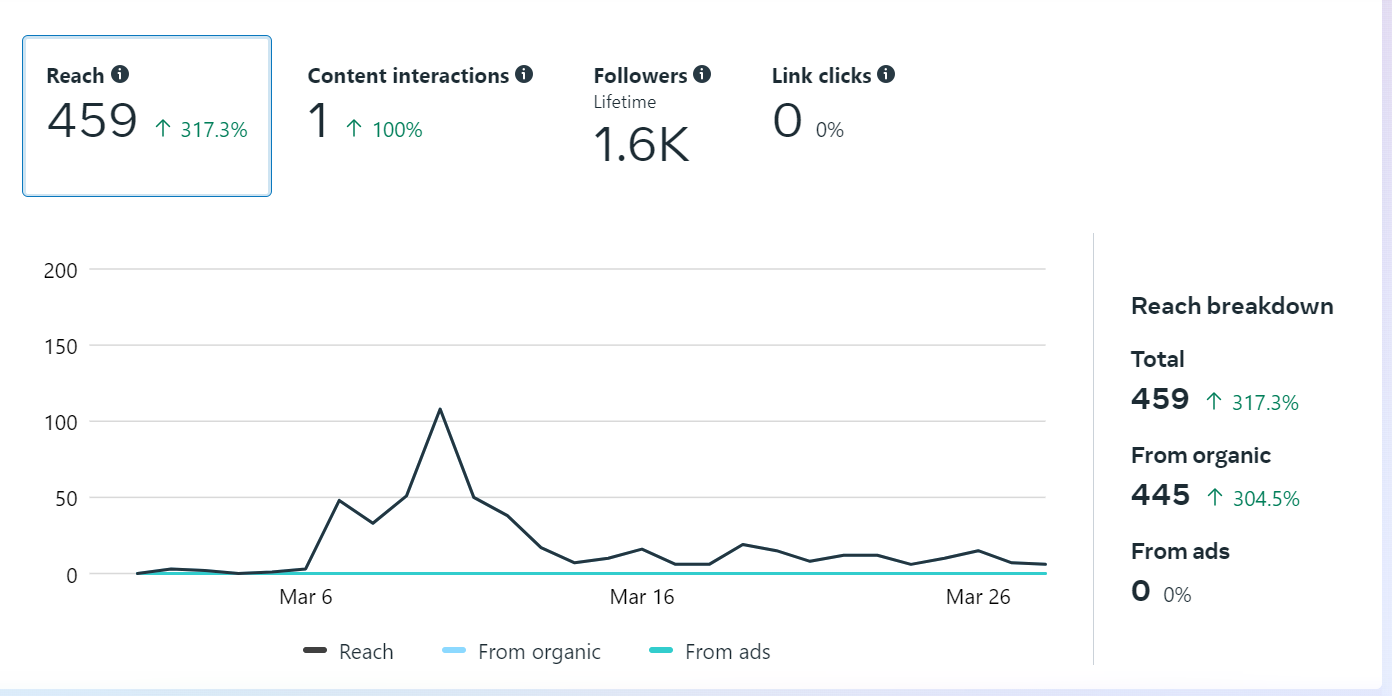Click the info icon next to Reach
The image size is (1392, 696).
pyautogui.click(x=120, y=75)
